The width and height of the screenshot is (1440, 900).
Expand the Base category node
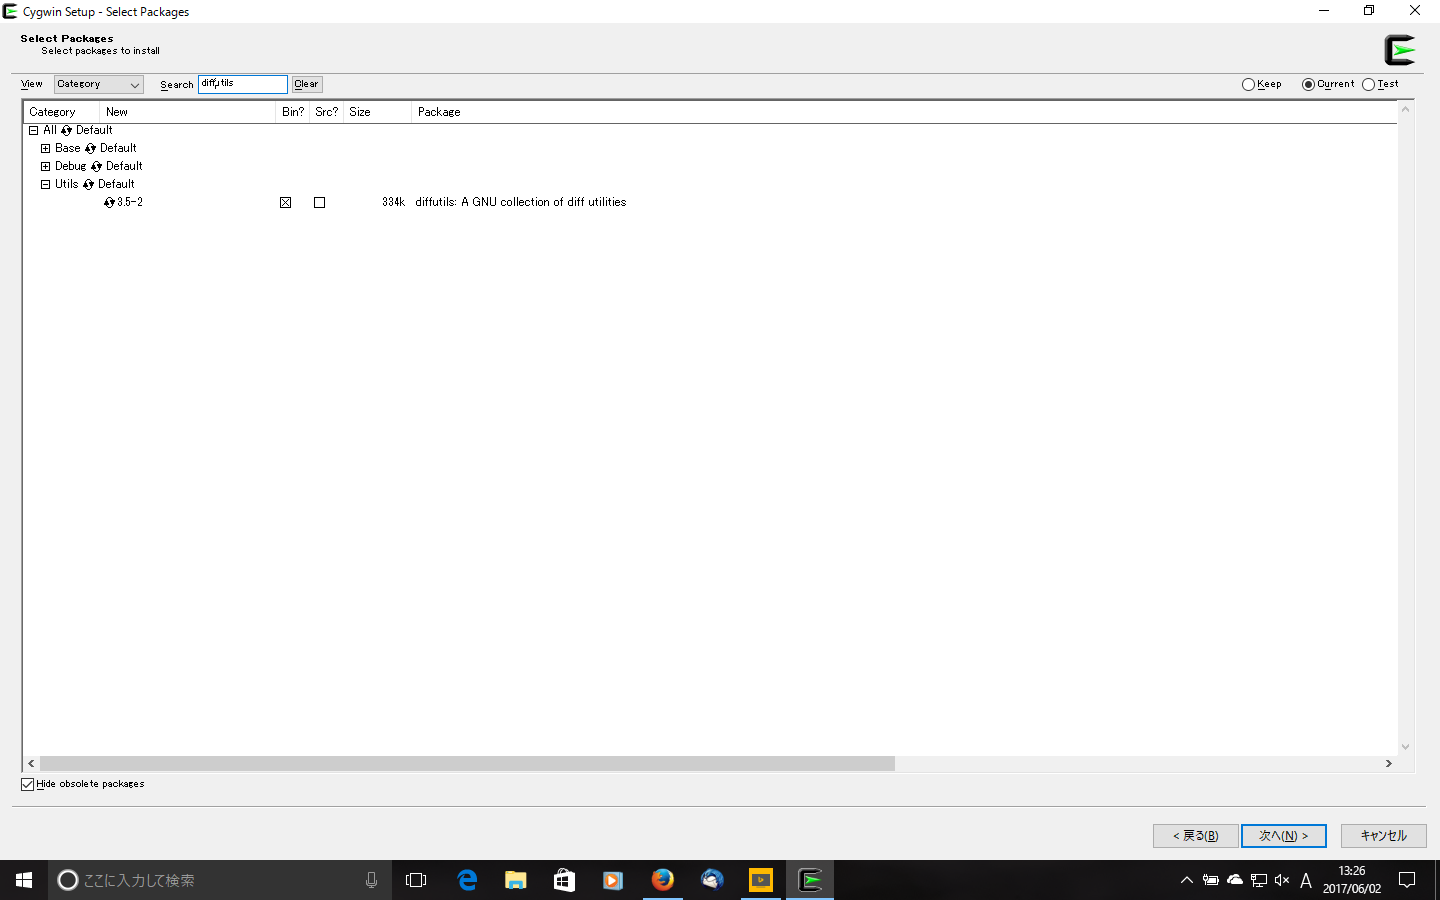[x=45, y=148]
